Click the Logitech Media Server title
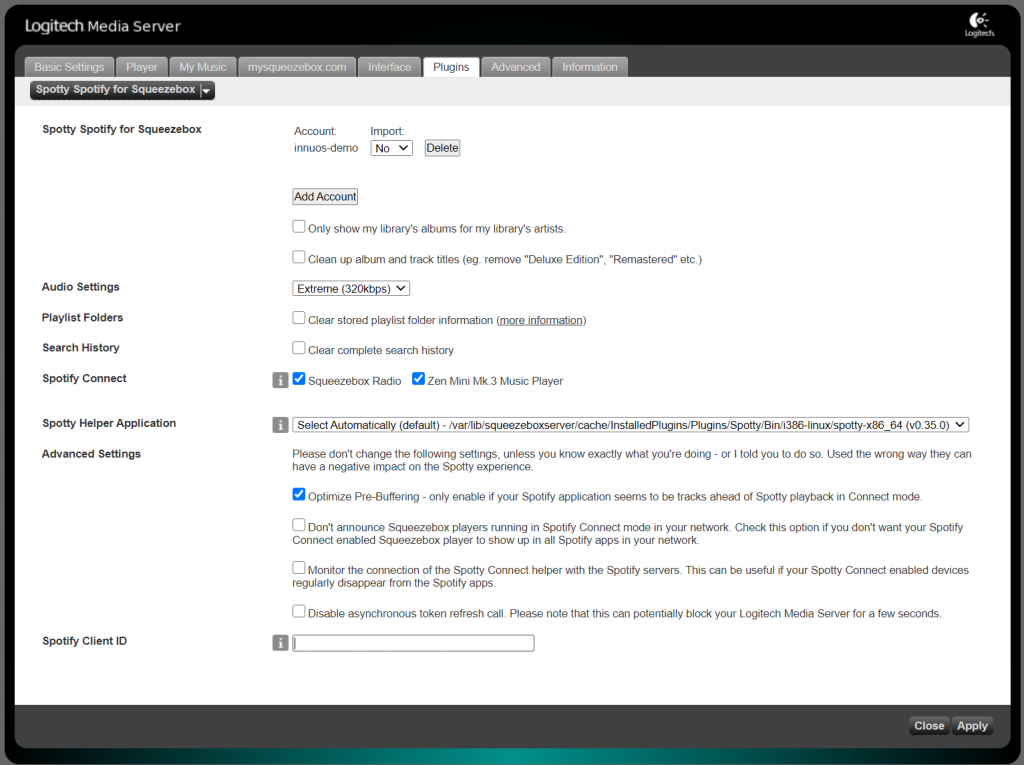This screenshot has height=765, width=1024. click(103, 26)
